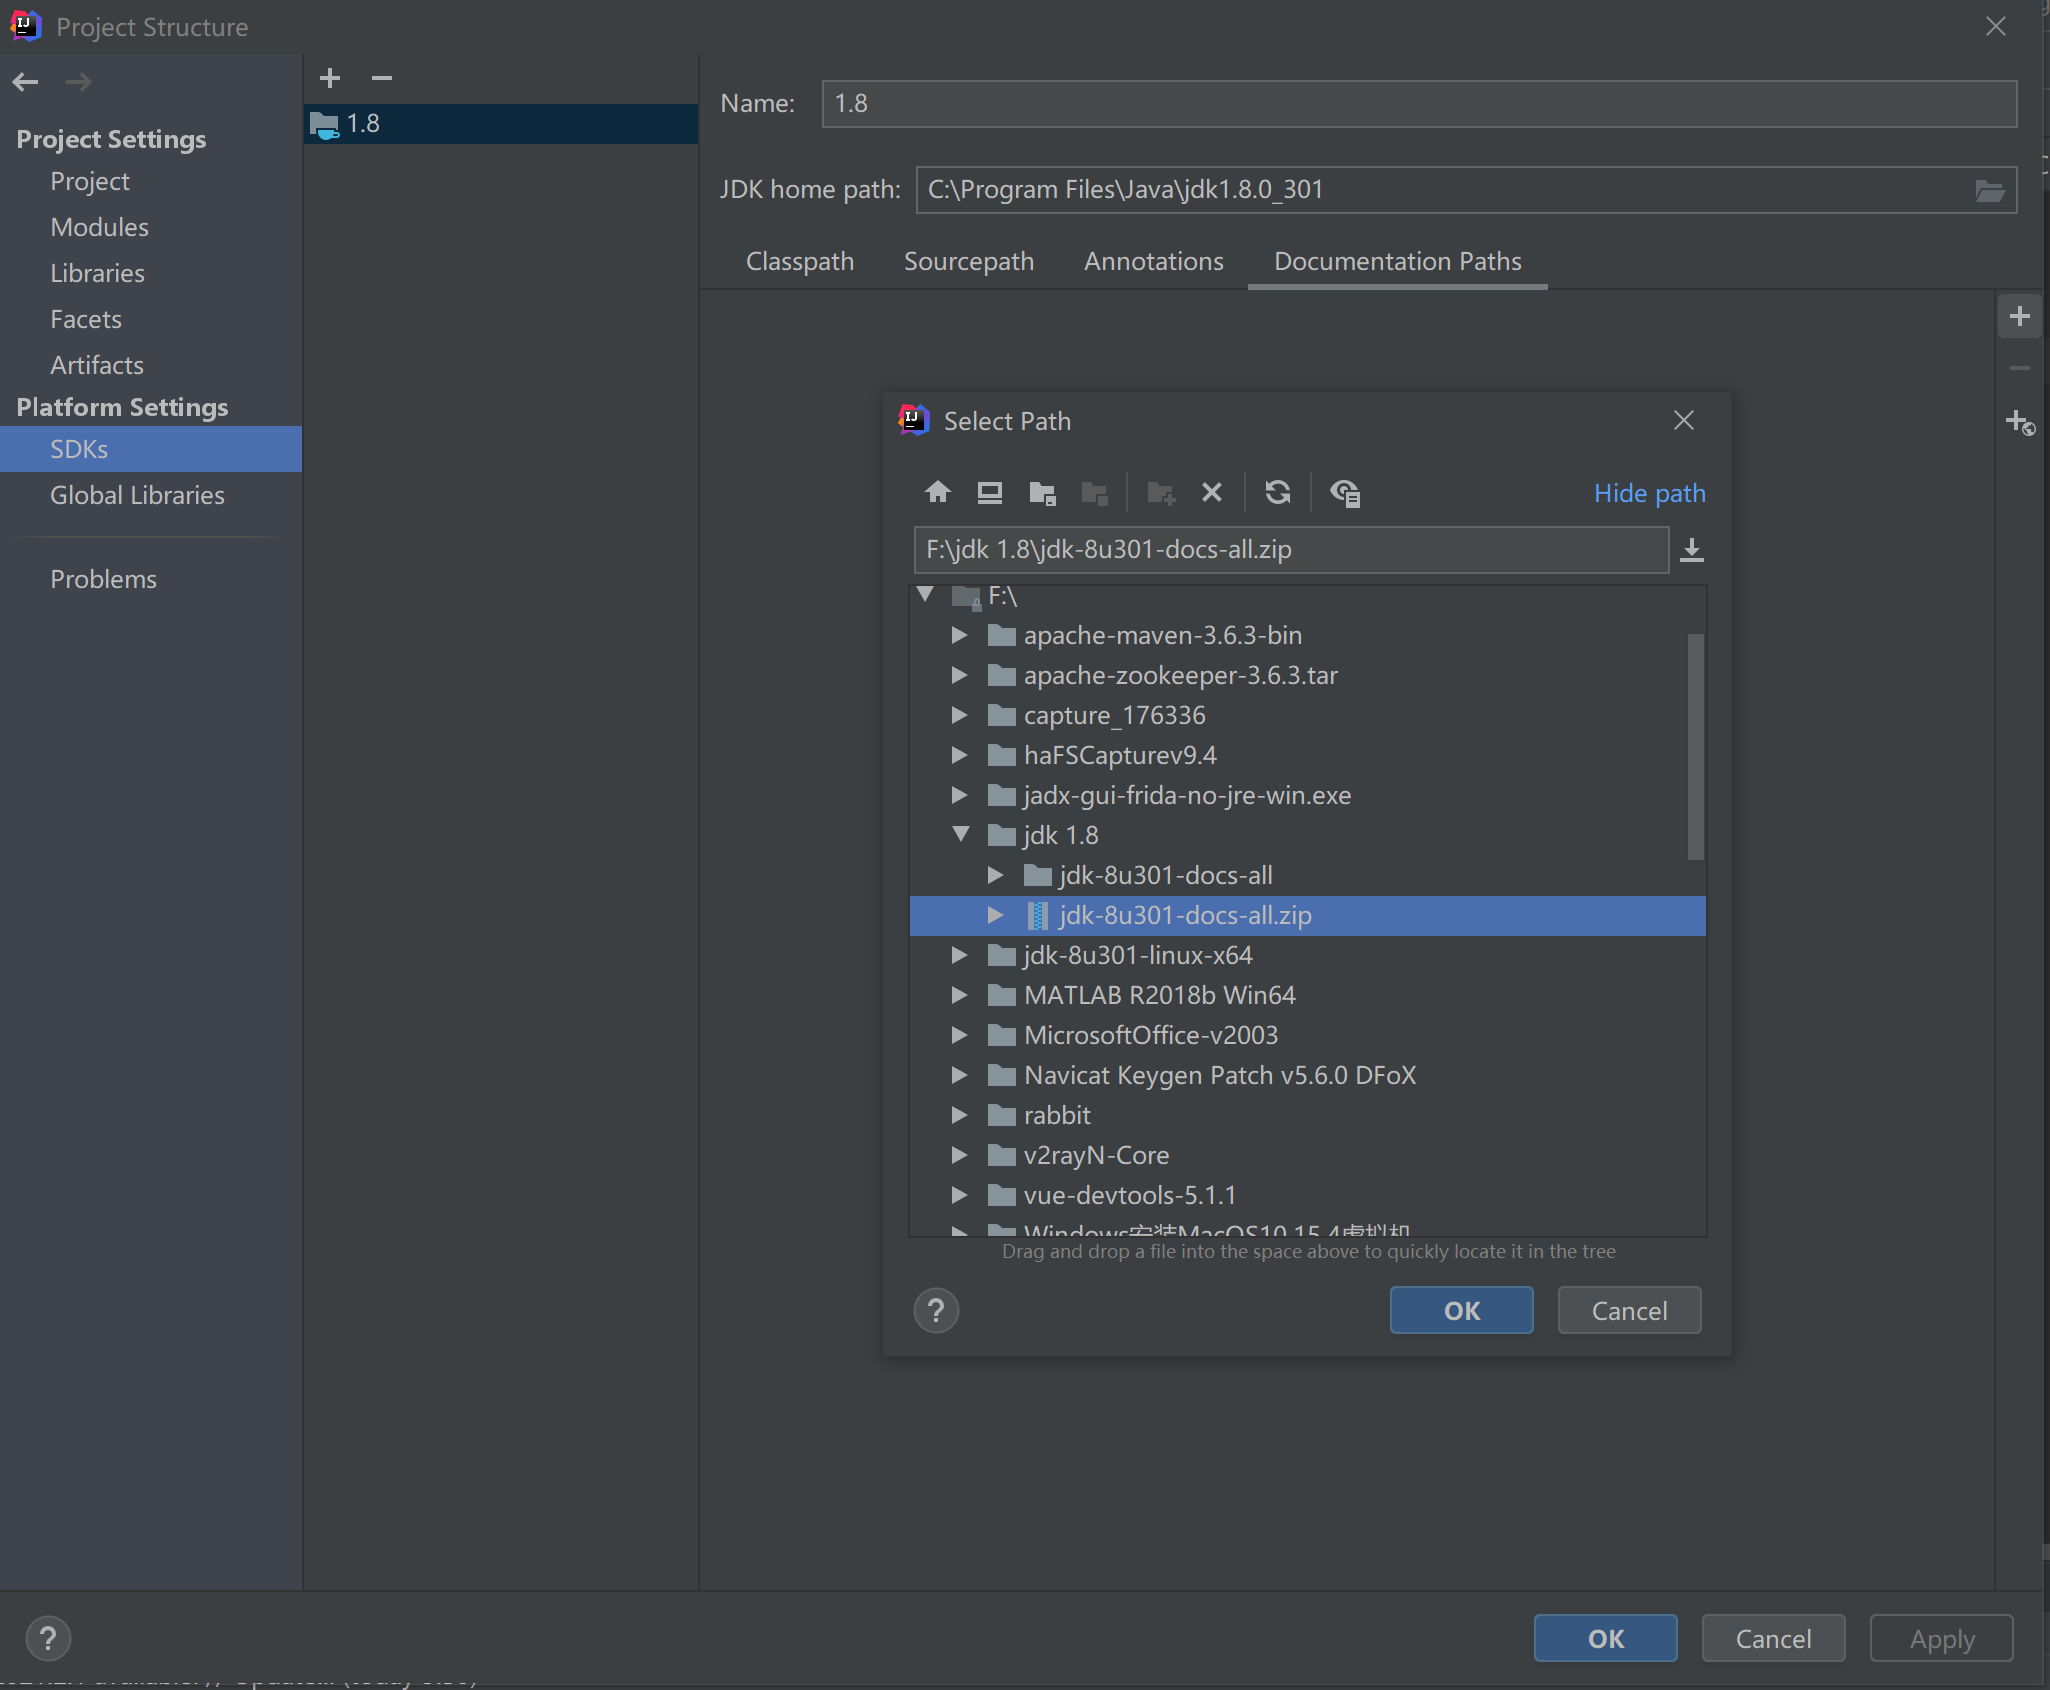The height and width of the screenshot is (1690, 2050).
Task: Click the home/root directory icon
Action: pyautogui.click(x=936, y=494)
